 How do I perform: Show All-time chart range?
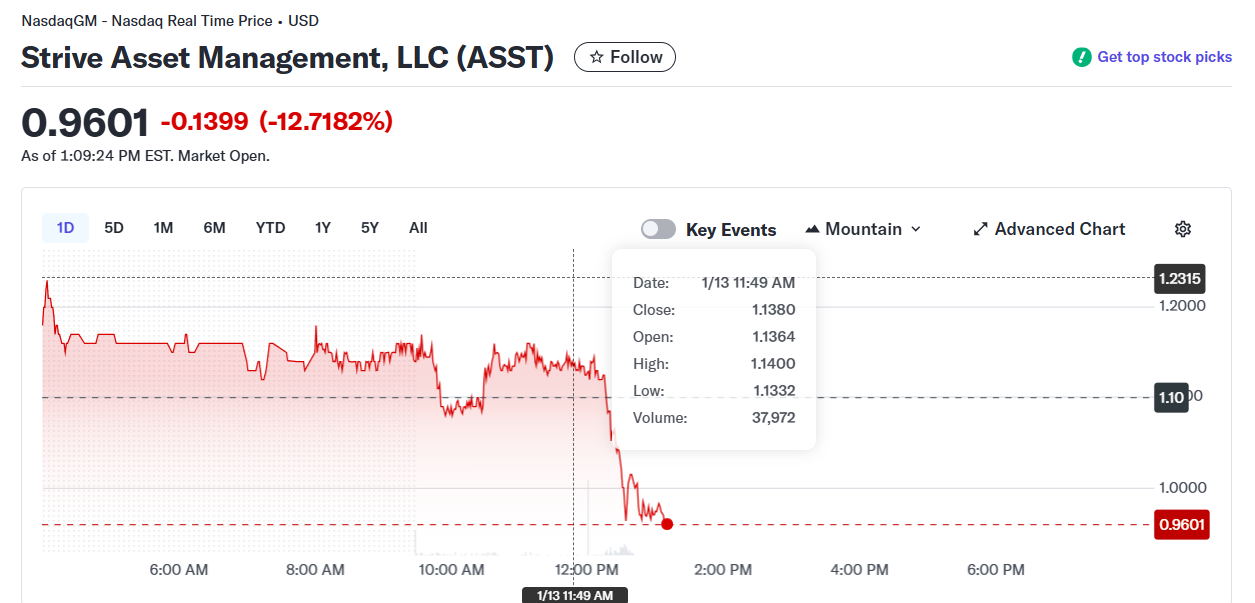point(418,228)
